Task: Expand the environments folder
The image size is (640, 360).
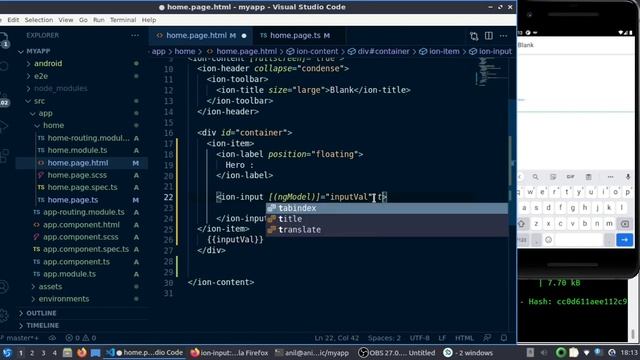Action: (x=64, y=299)
